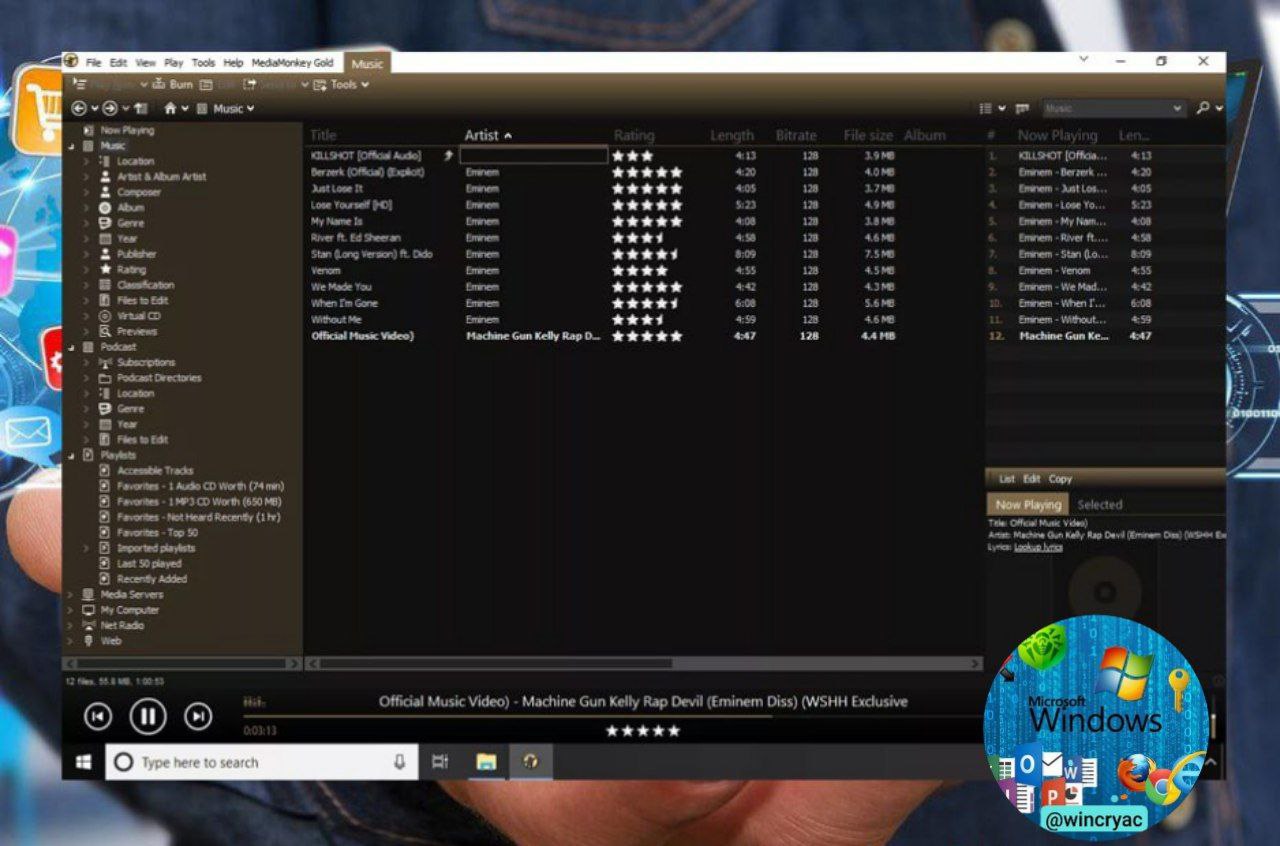The height and width of the screenshot is (846, 1280).
Task: Click the MediaMonkey taskbar icon
Action: coord(531,762)
